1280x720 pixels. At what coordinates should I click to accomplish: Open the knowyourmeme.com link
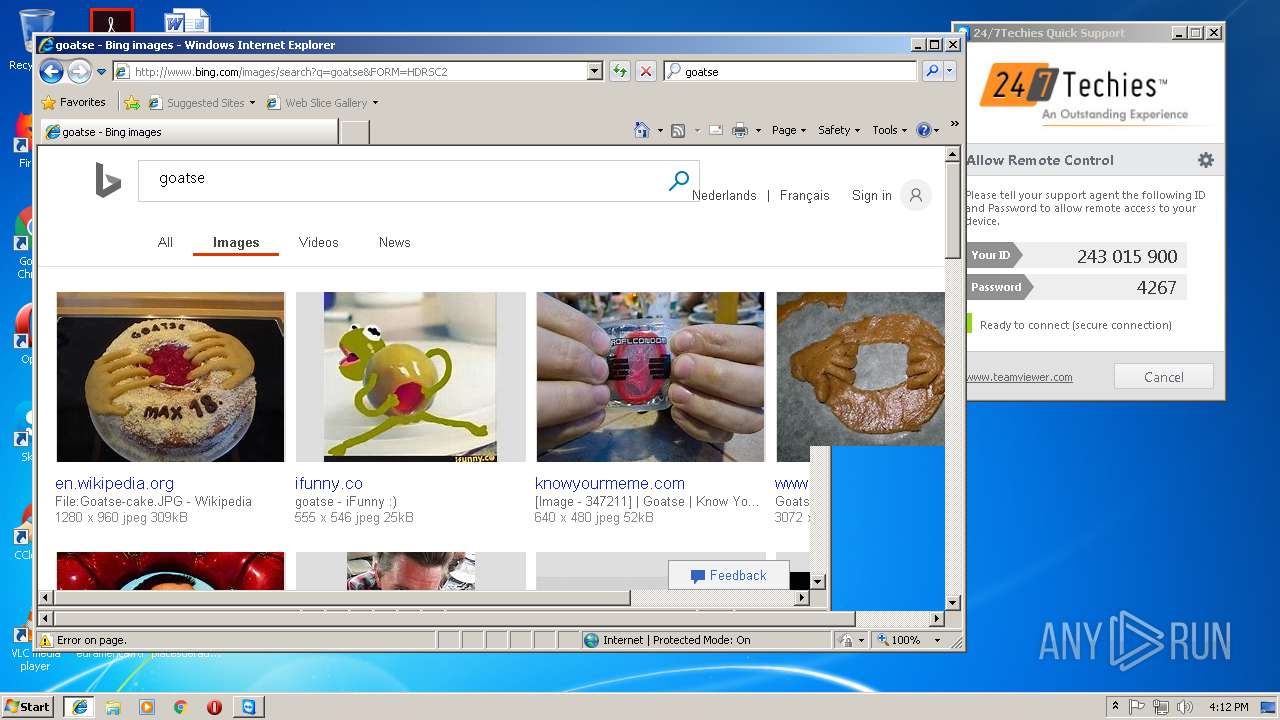pyautogui.click(x=610, y=483)
